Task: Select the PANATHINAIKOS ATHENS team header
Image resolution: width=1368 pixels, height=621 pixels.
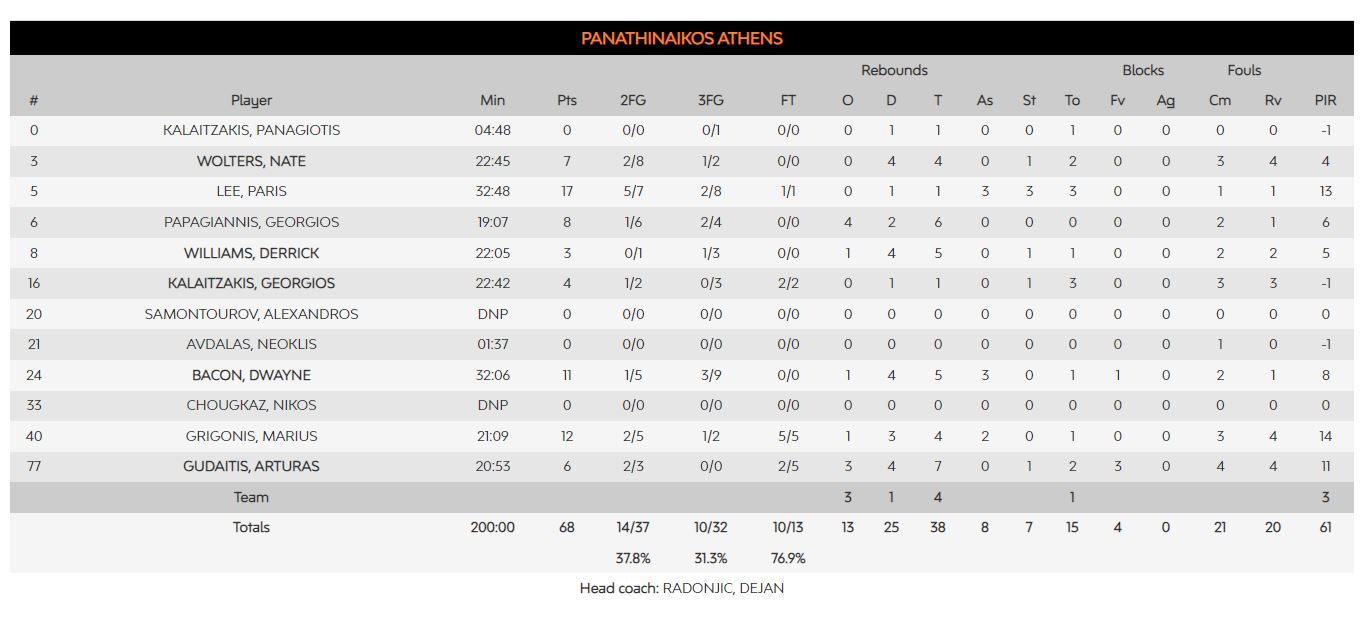Action: 682,38
